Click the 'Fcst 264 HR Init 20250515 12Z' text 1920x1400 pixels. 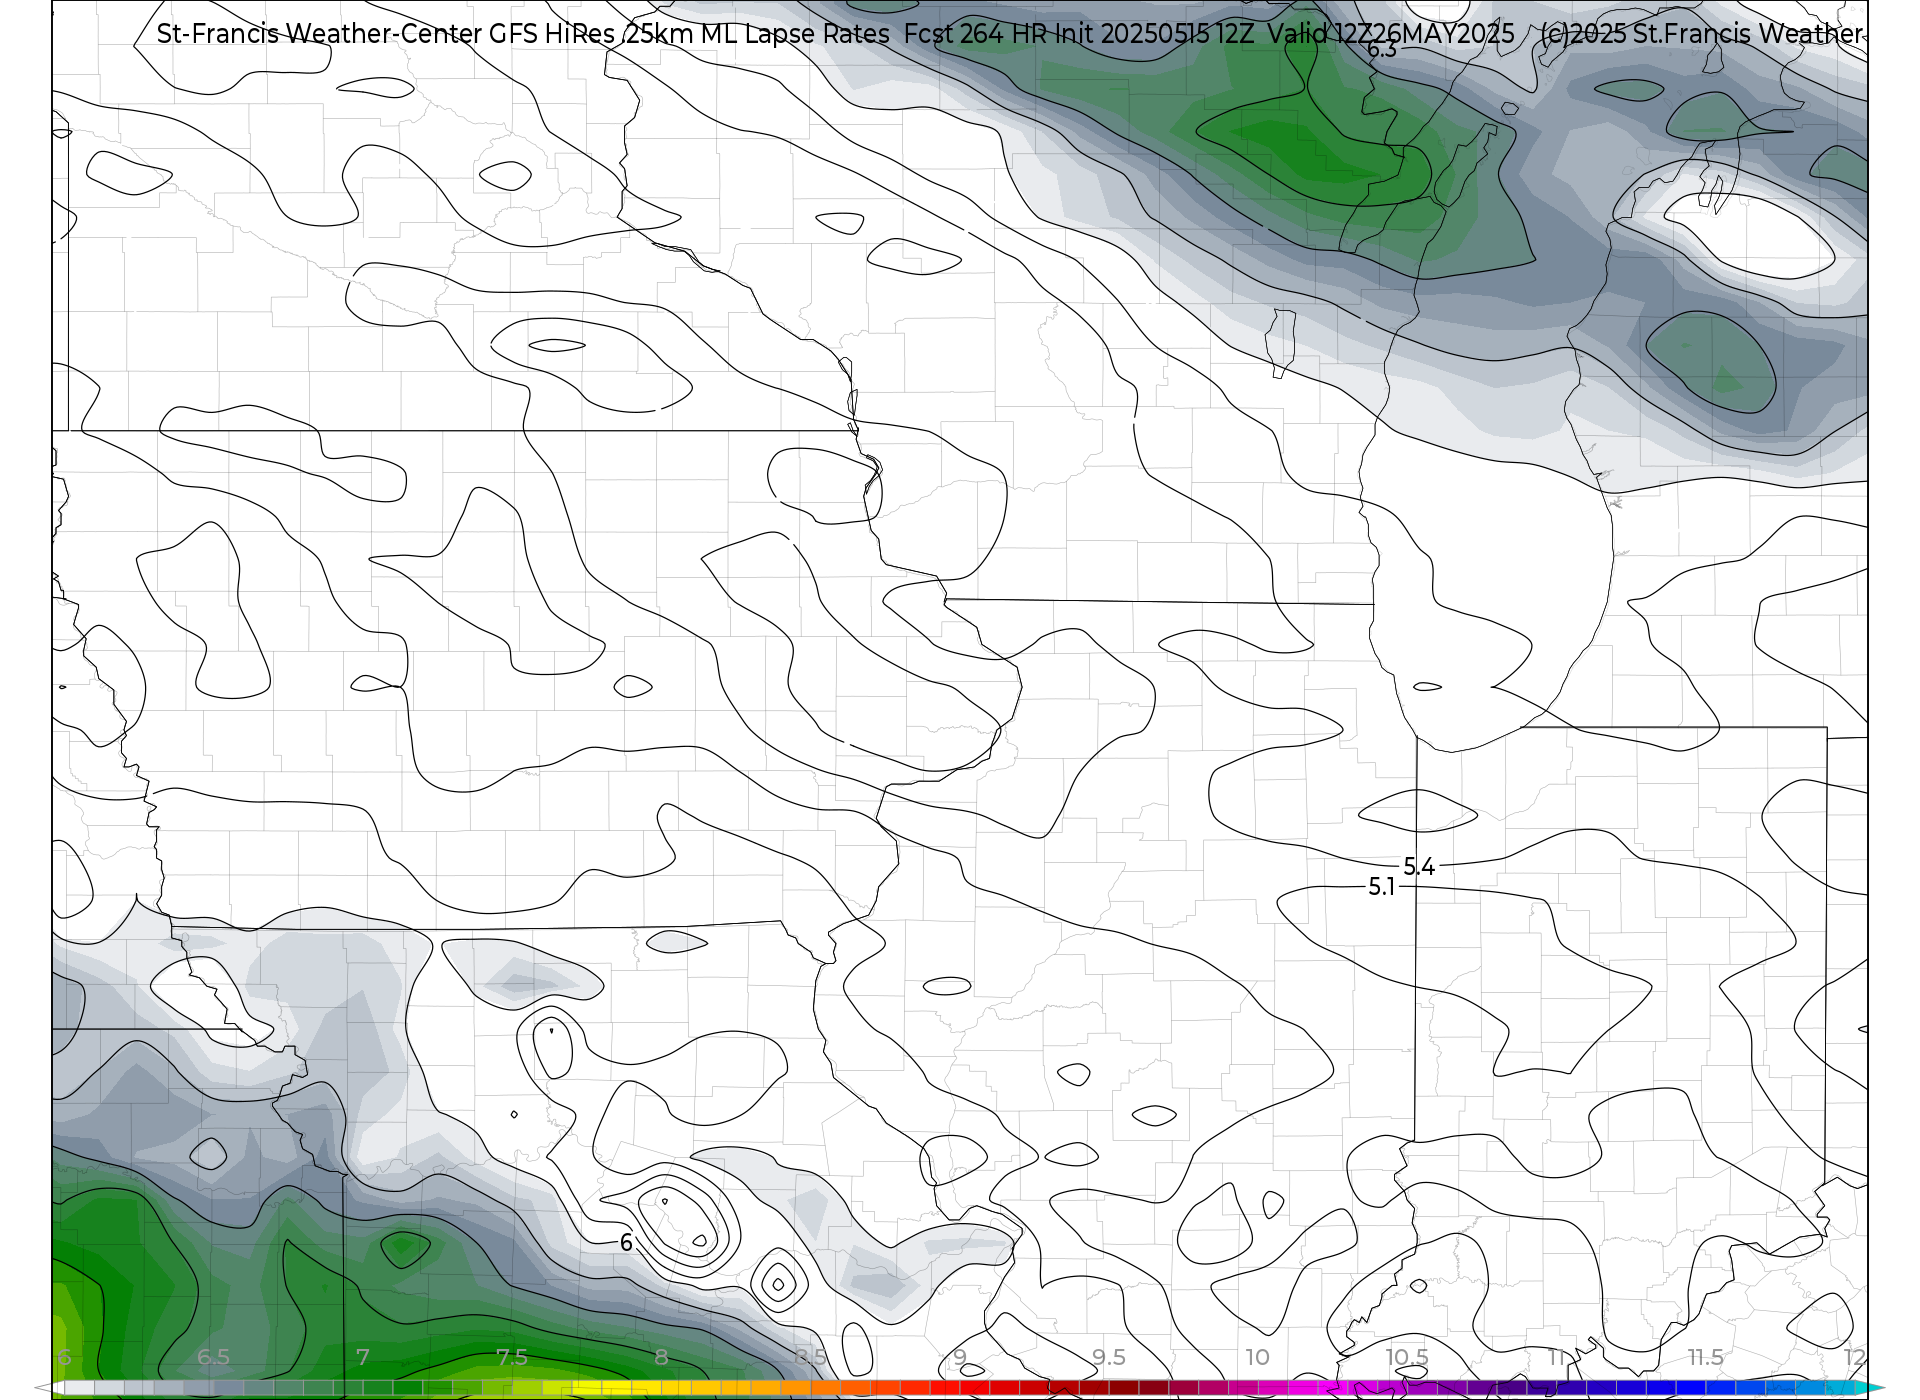1079,34
